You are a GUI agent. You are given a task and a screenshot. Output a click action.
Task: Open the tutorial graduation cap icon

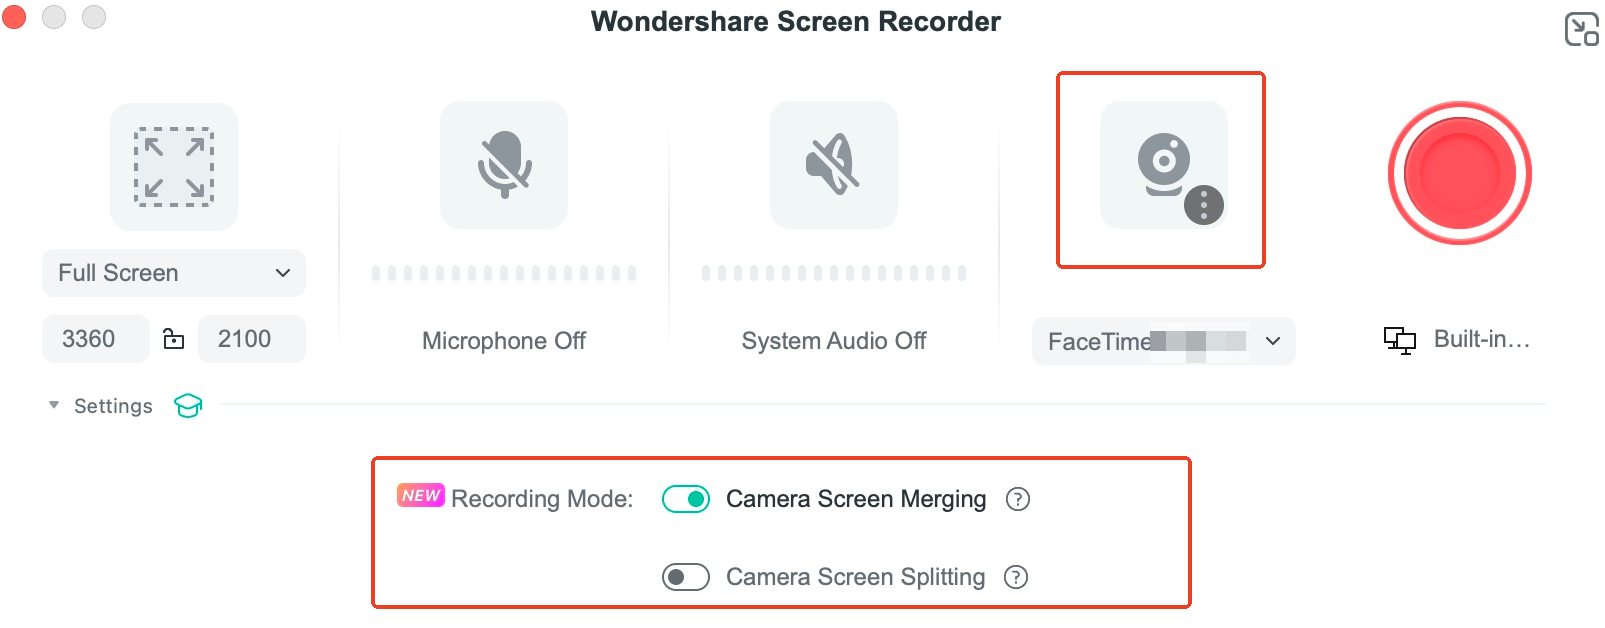188,405
